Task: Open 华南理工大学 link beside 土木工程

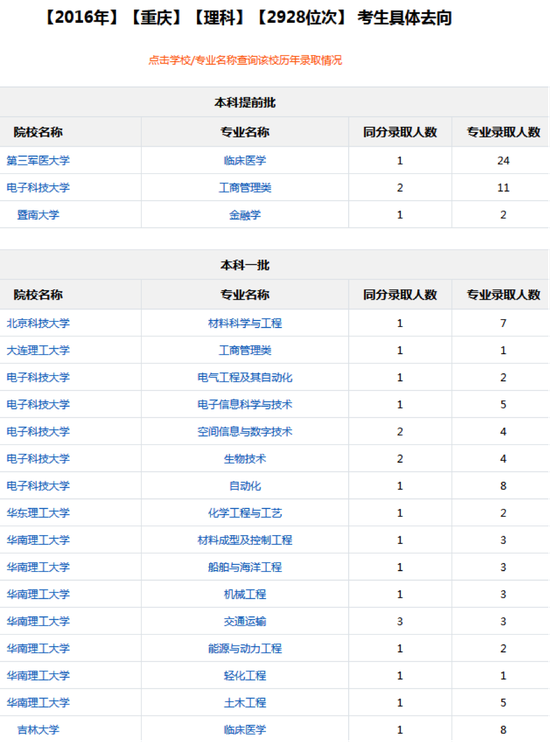Action: [38, 702]
